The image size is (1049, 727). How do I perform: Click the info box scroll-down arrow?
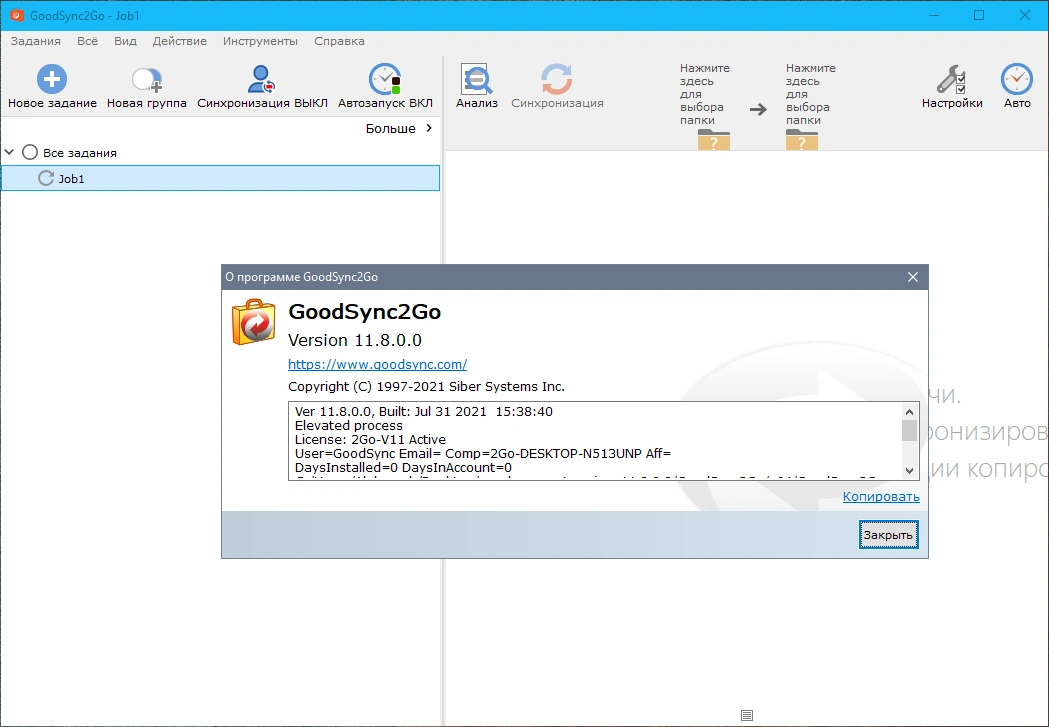pos(909,471)
